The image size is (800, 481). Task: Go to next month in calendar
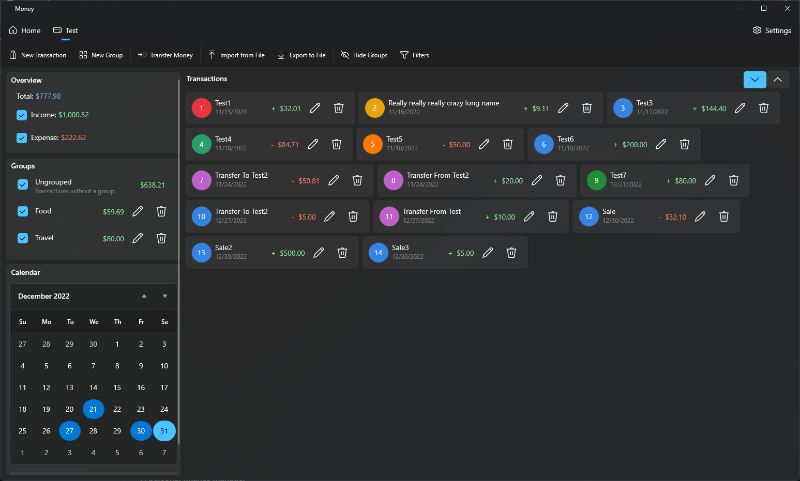coord(165,296)
